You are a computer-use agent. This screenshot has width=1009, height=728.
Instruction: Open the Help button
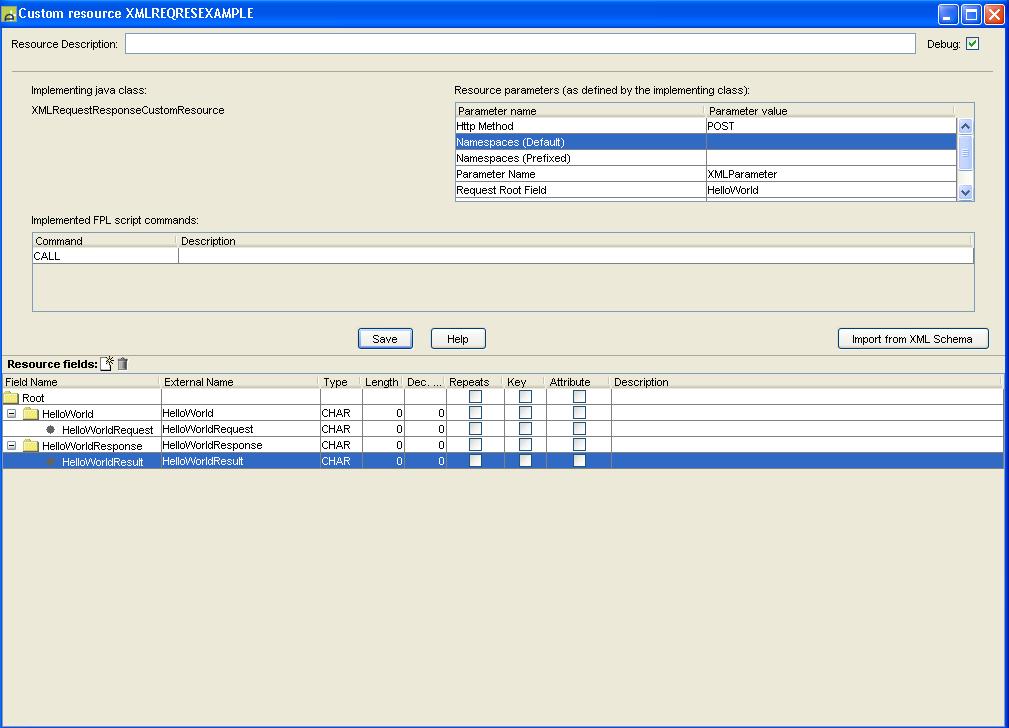coord(458,339)
